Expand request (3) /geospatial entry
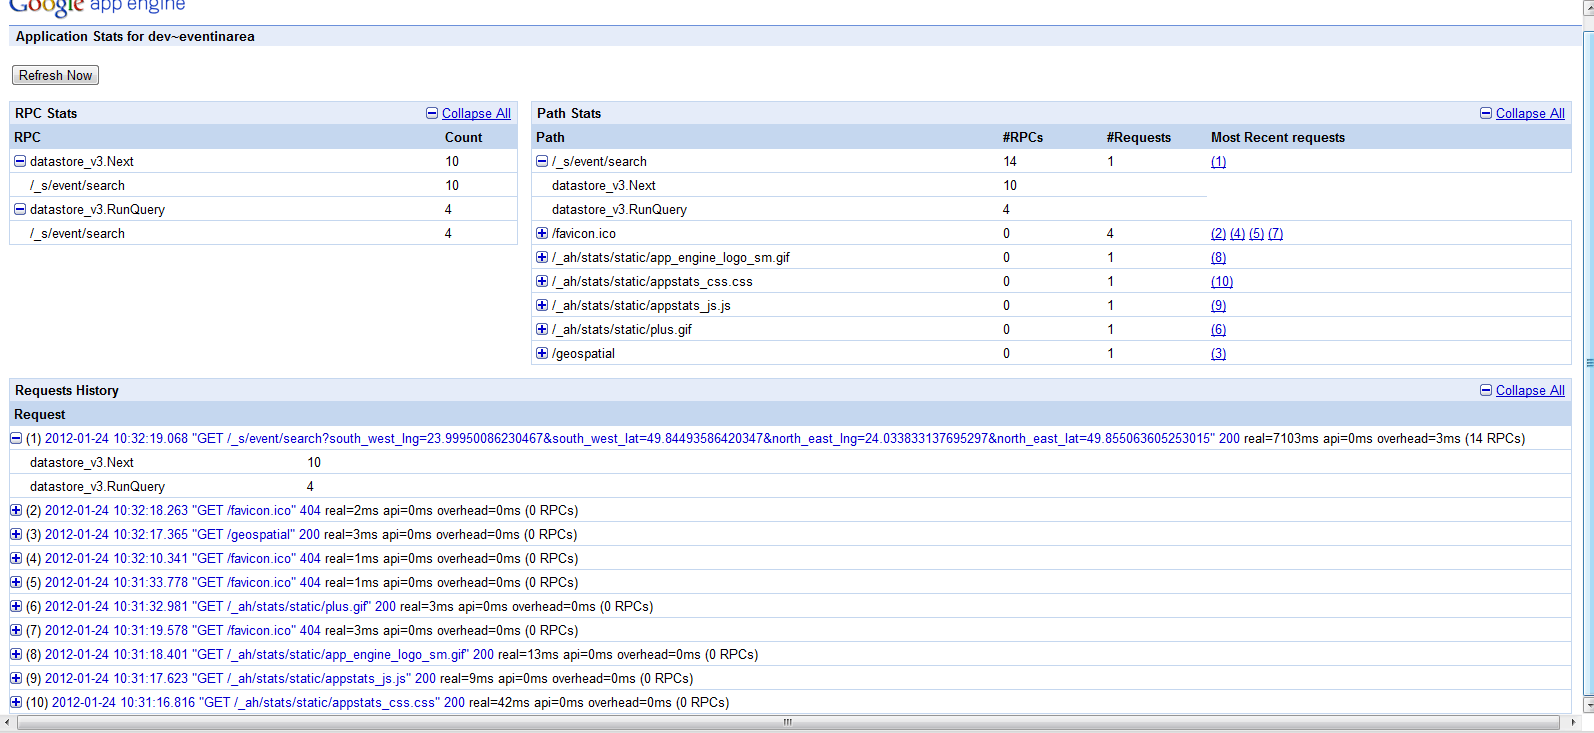 [16, 534]
